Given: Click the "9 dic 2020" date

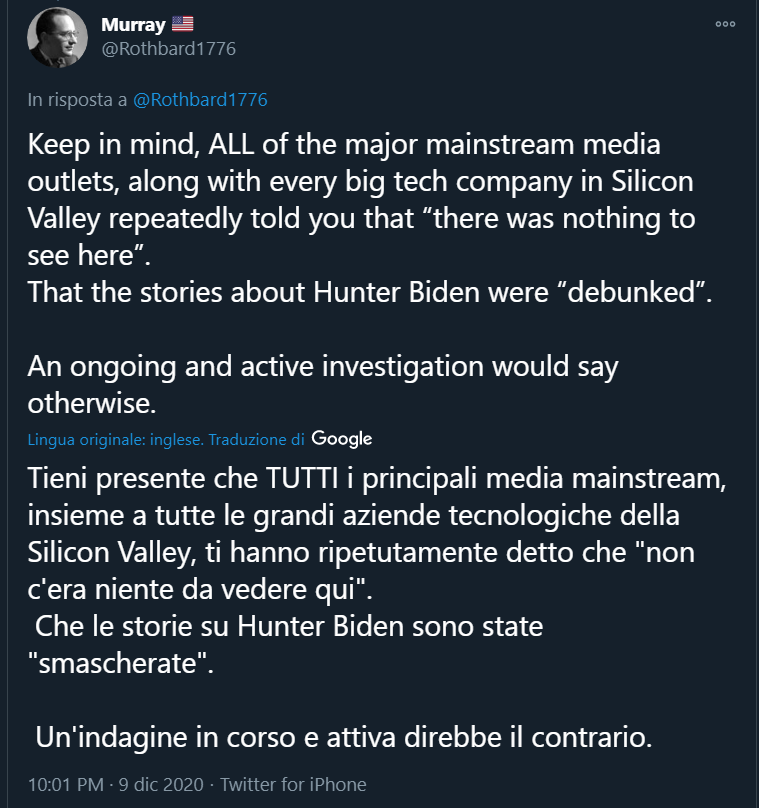Looking at the screenshot, I should pyautogui.click(x=161, y=784).
